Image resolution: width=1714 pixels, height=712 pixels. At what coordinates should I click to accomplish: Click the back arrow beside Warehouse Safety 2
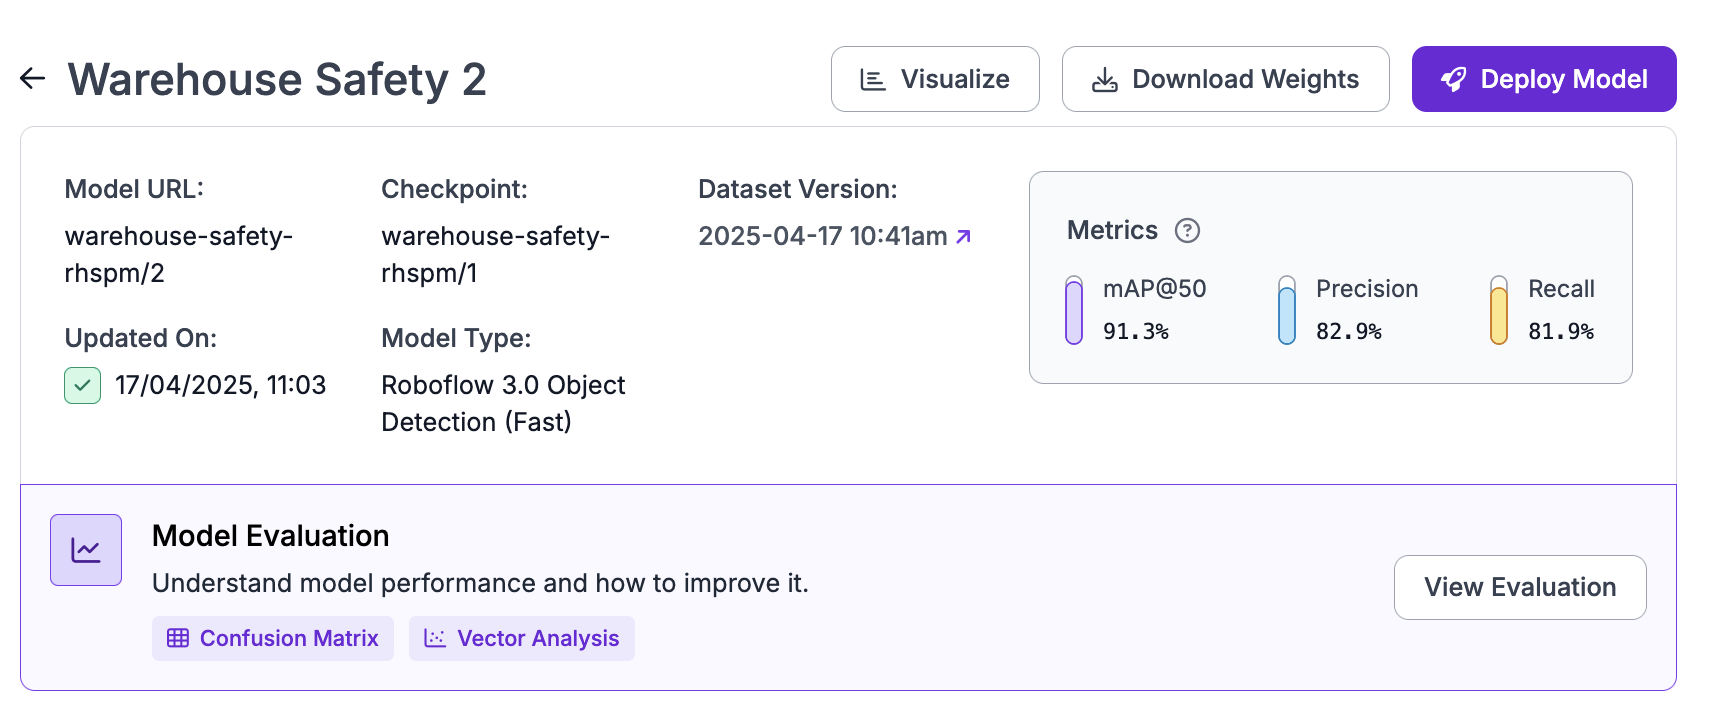pyautogui.click(x=33, y=78)
